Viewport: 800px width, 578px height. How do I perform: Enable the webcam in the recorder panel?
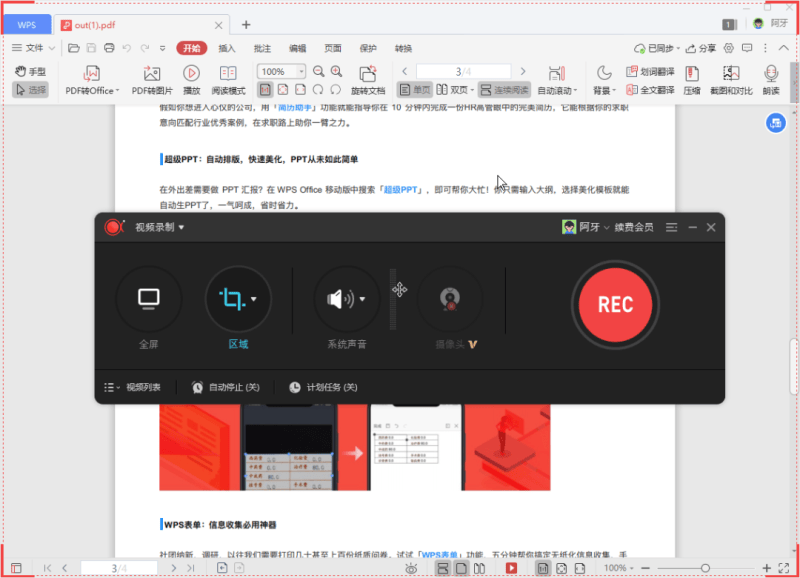tap(451, 297)
